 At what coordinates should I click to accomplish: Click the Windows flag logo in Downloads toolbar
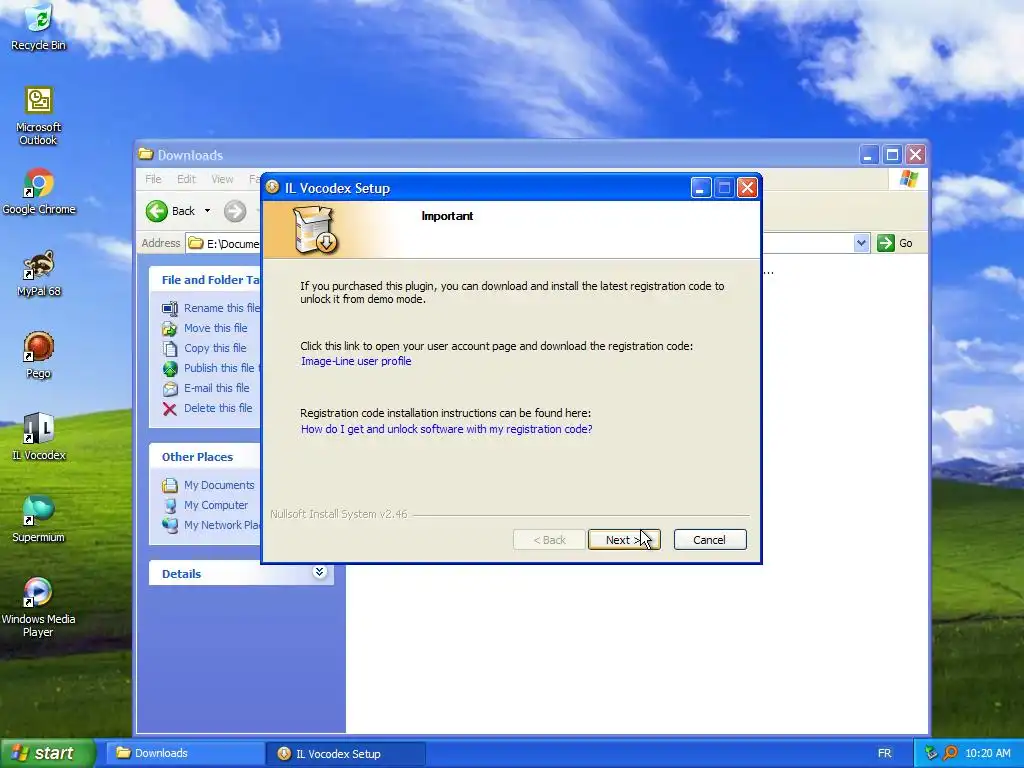pyautogui.click(x=908, y=179)
